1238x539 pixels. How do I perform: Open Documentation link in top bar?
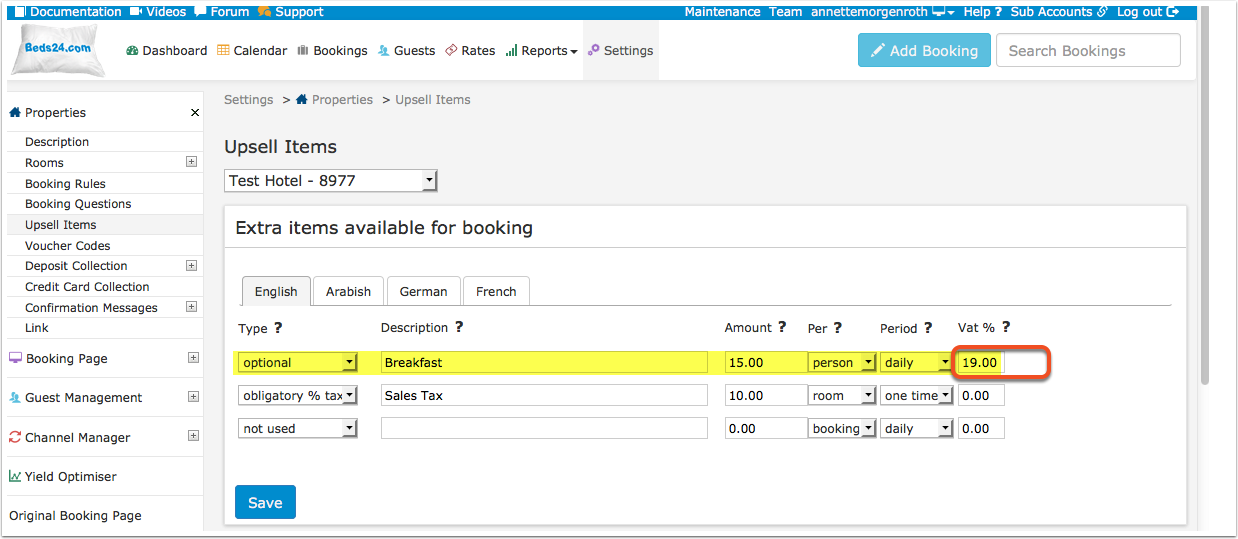68,12
